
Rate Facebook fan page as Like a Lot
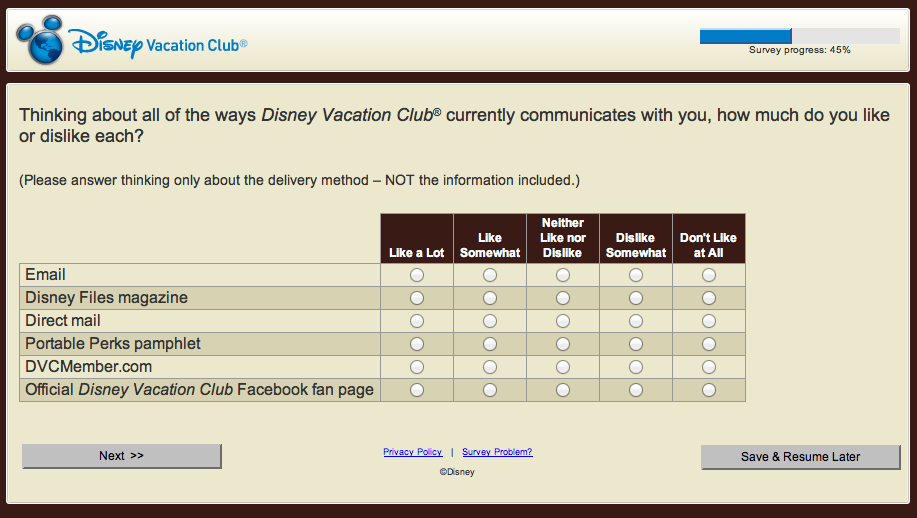tap(417, 390)
